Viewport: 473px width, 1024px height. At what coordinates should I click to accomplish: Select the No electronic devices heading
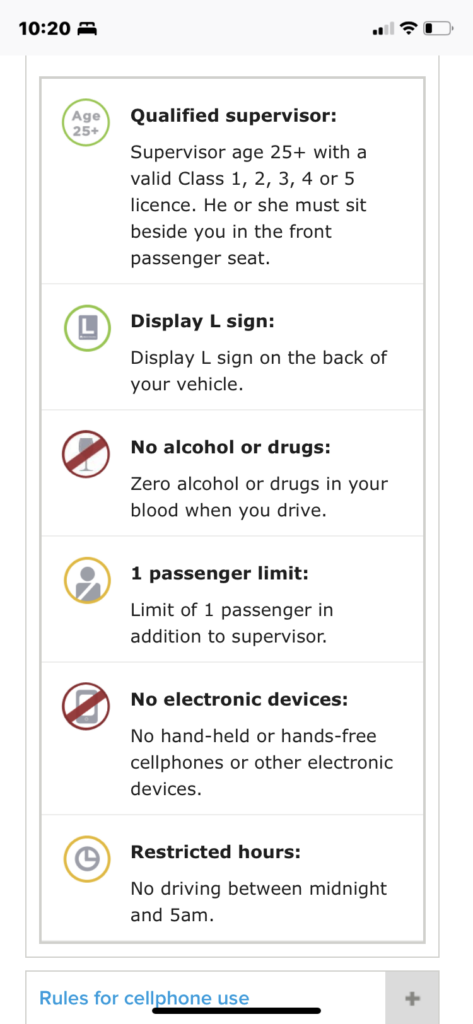[x=239, y=699]
